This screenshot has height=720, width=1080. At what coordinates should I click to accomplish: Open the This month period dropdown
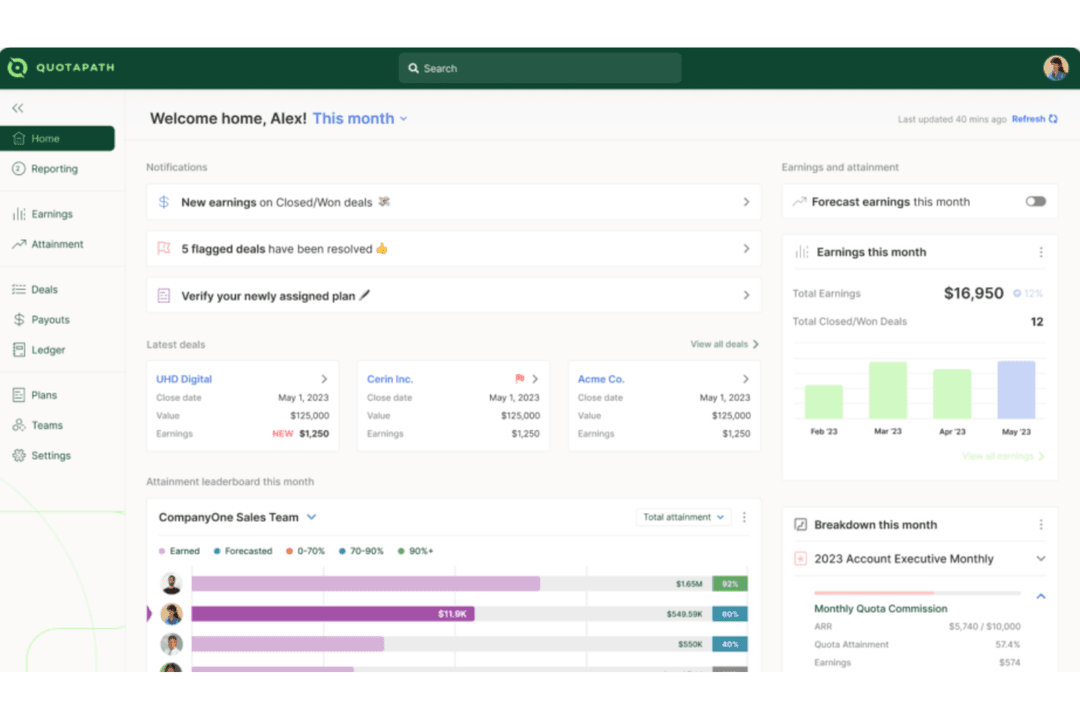click(360, 119)
